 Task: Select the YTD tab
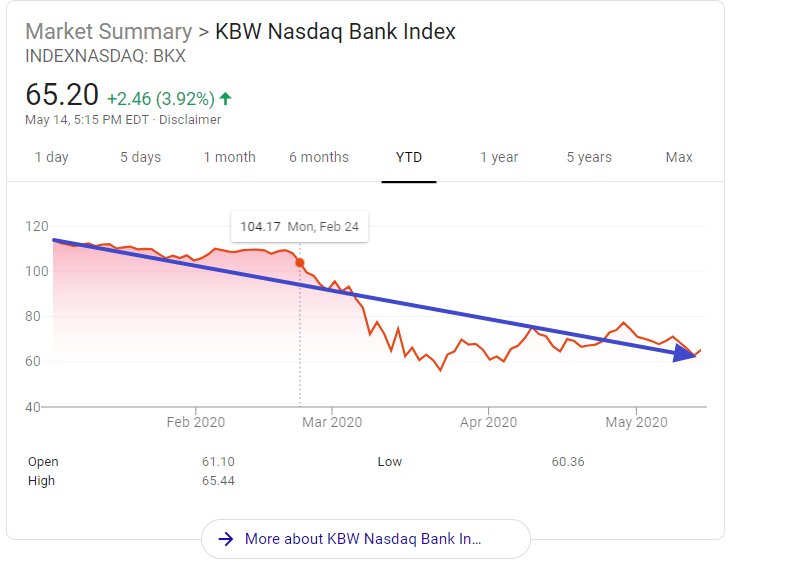click(x=409, y=157)
